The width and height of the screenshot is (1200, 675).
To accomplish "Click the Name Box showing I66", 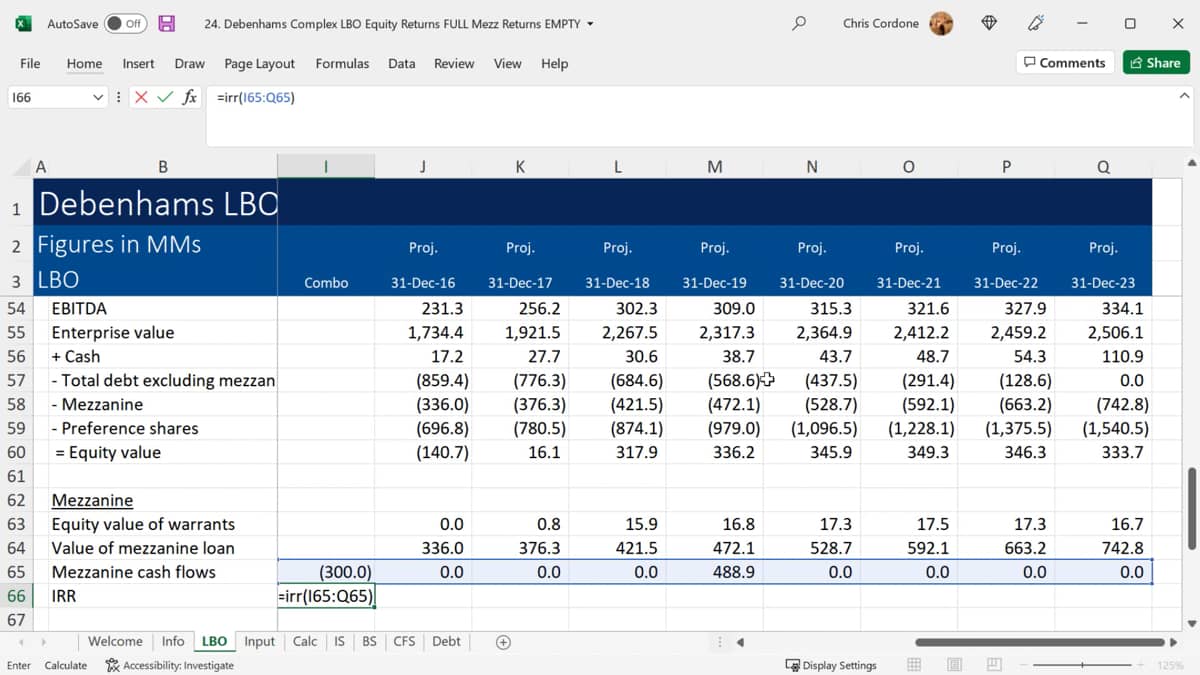I will coord(48,97).
